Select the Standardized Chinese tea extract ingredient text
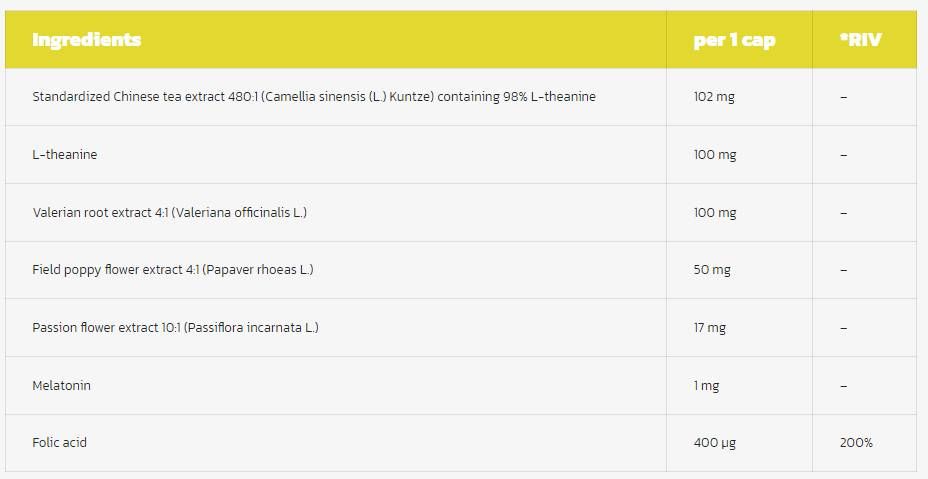 tap(314, 97)
